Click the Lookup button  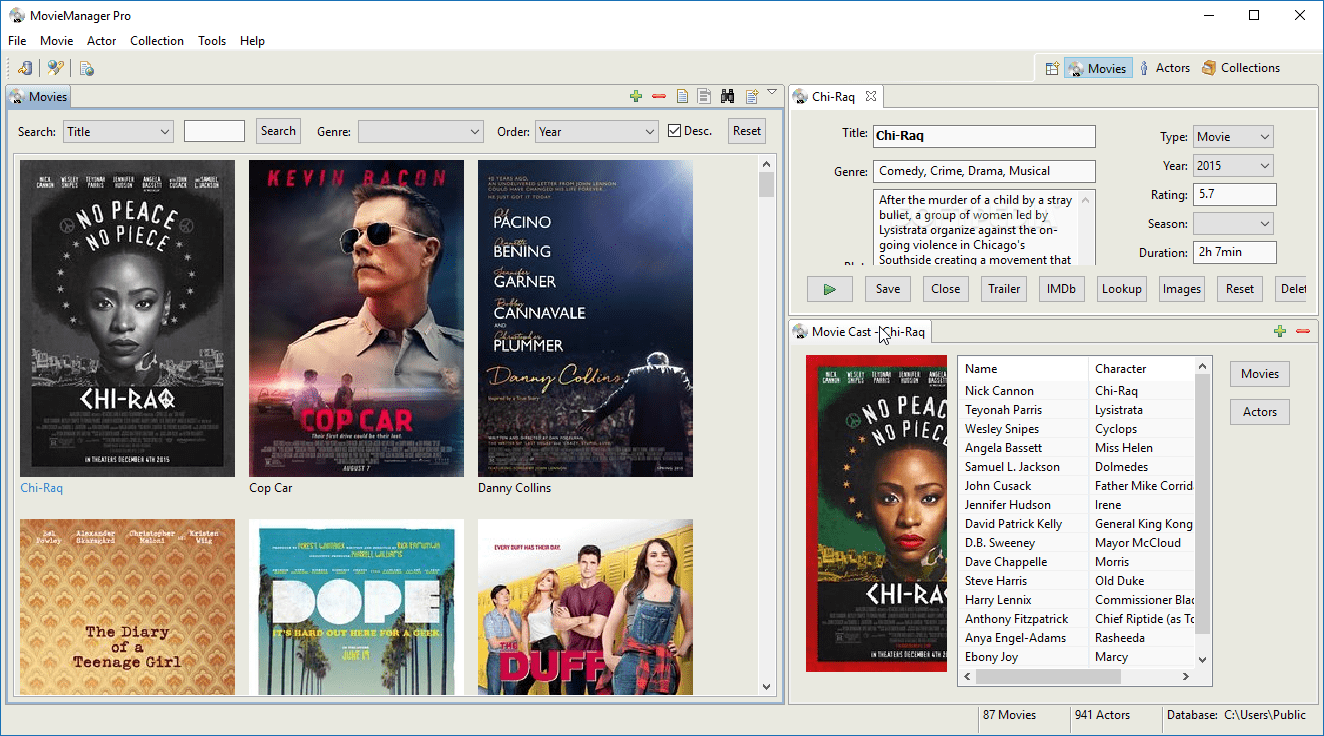tap(1122, 289)
